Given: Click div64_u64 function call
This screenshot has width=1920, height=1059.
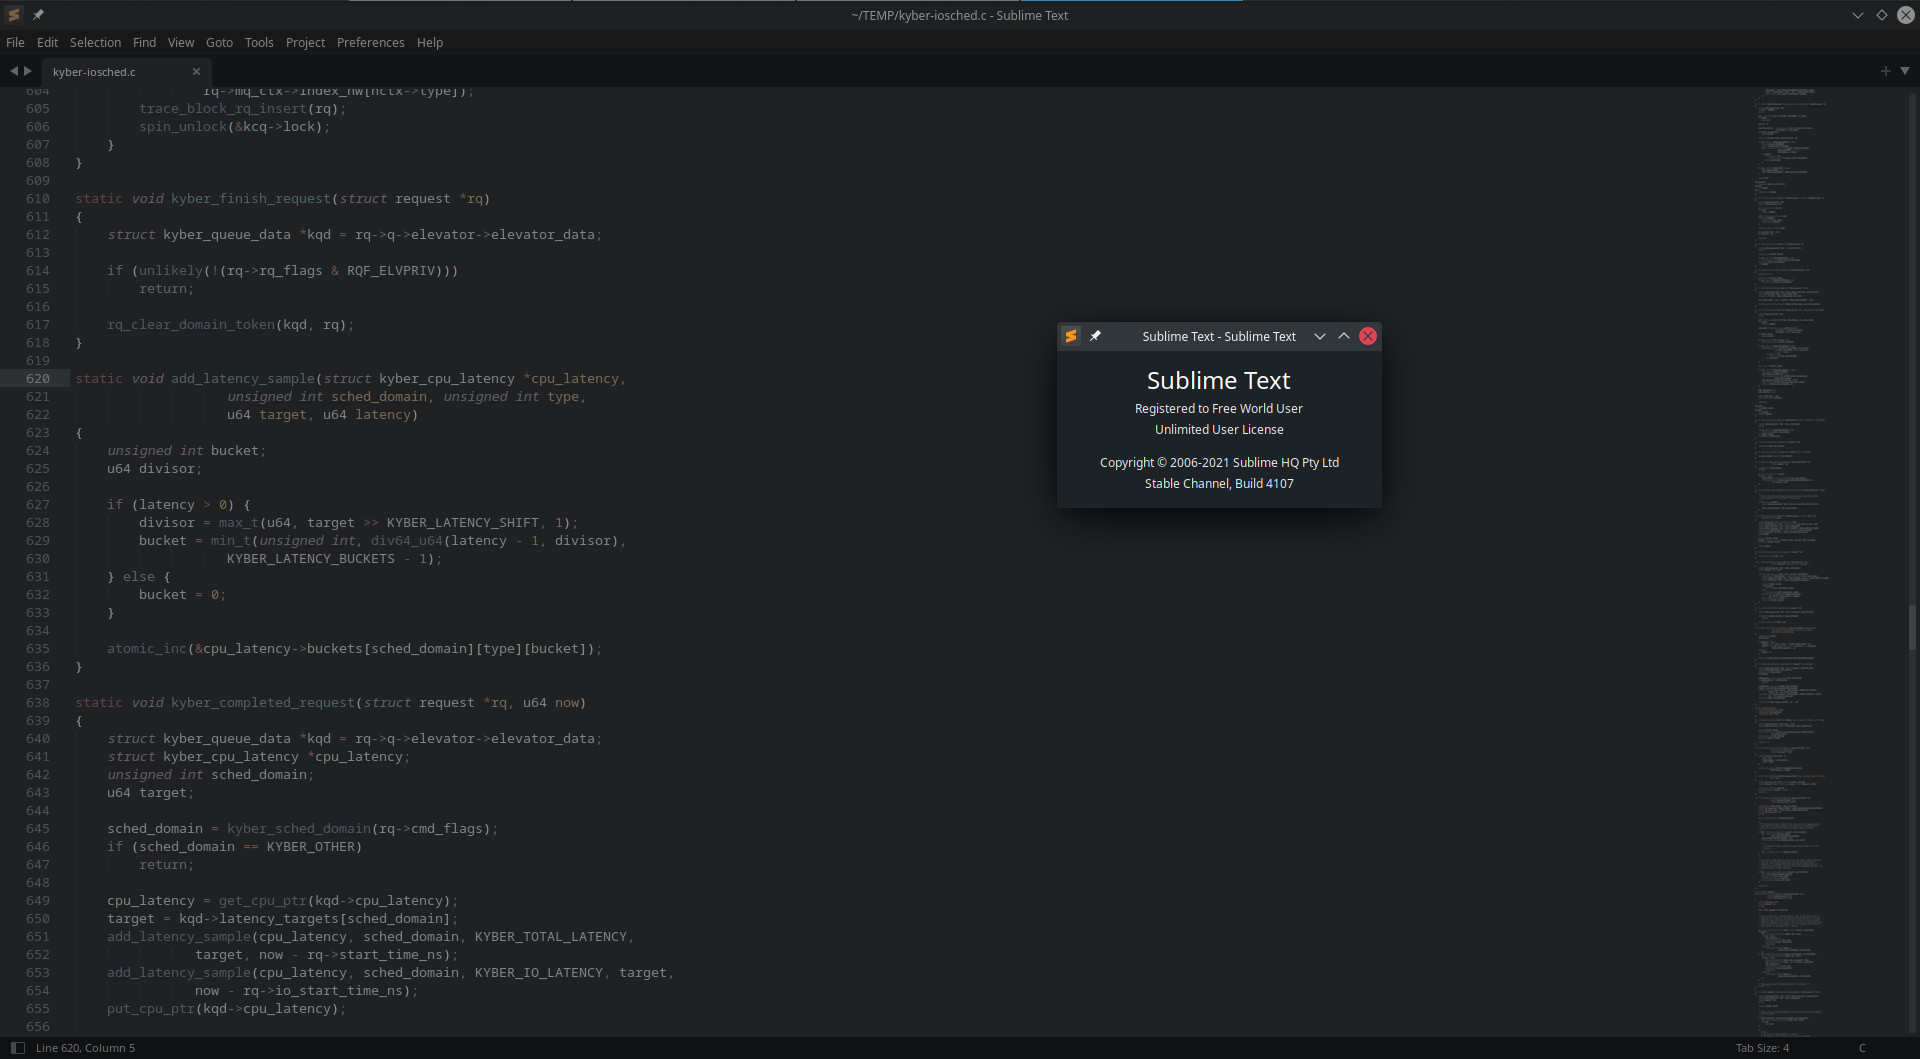Looking at the screenshot, I should [407, 541].
